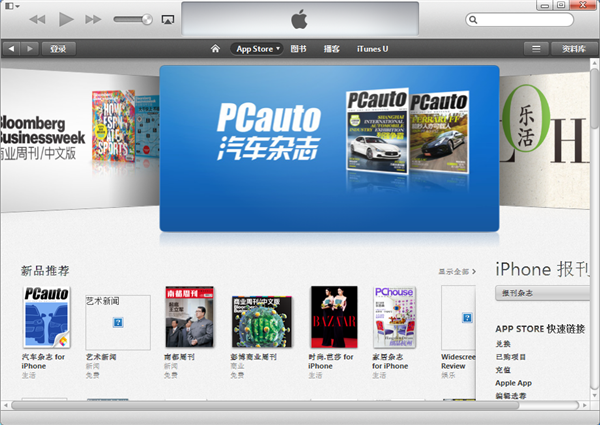This screenshot has height=425, width=600.
Task: Click the Apple App quick link
Action: point(513,383)
